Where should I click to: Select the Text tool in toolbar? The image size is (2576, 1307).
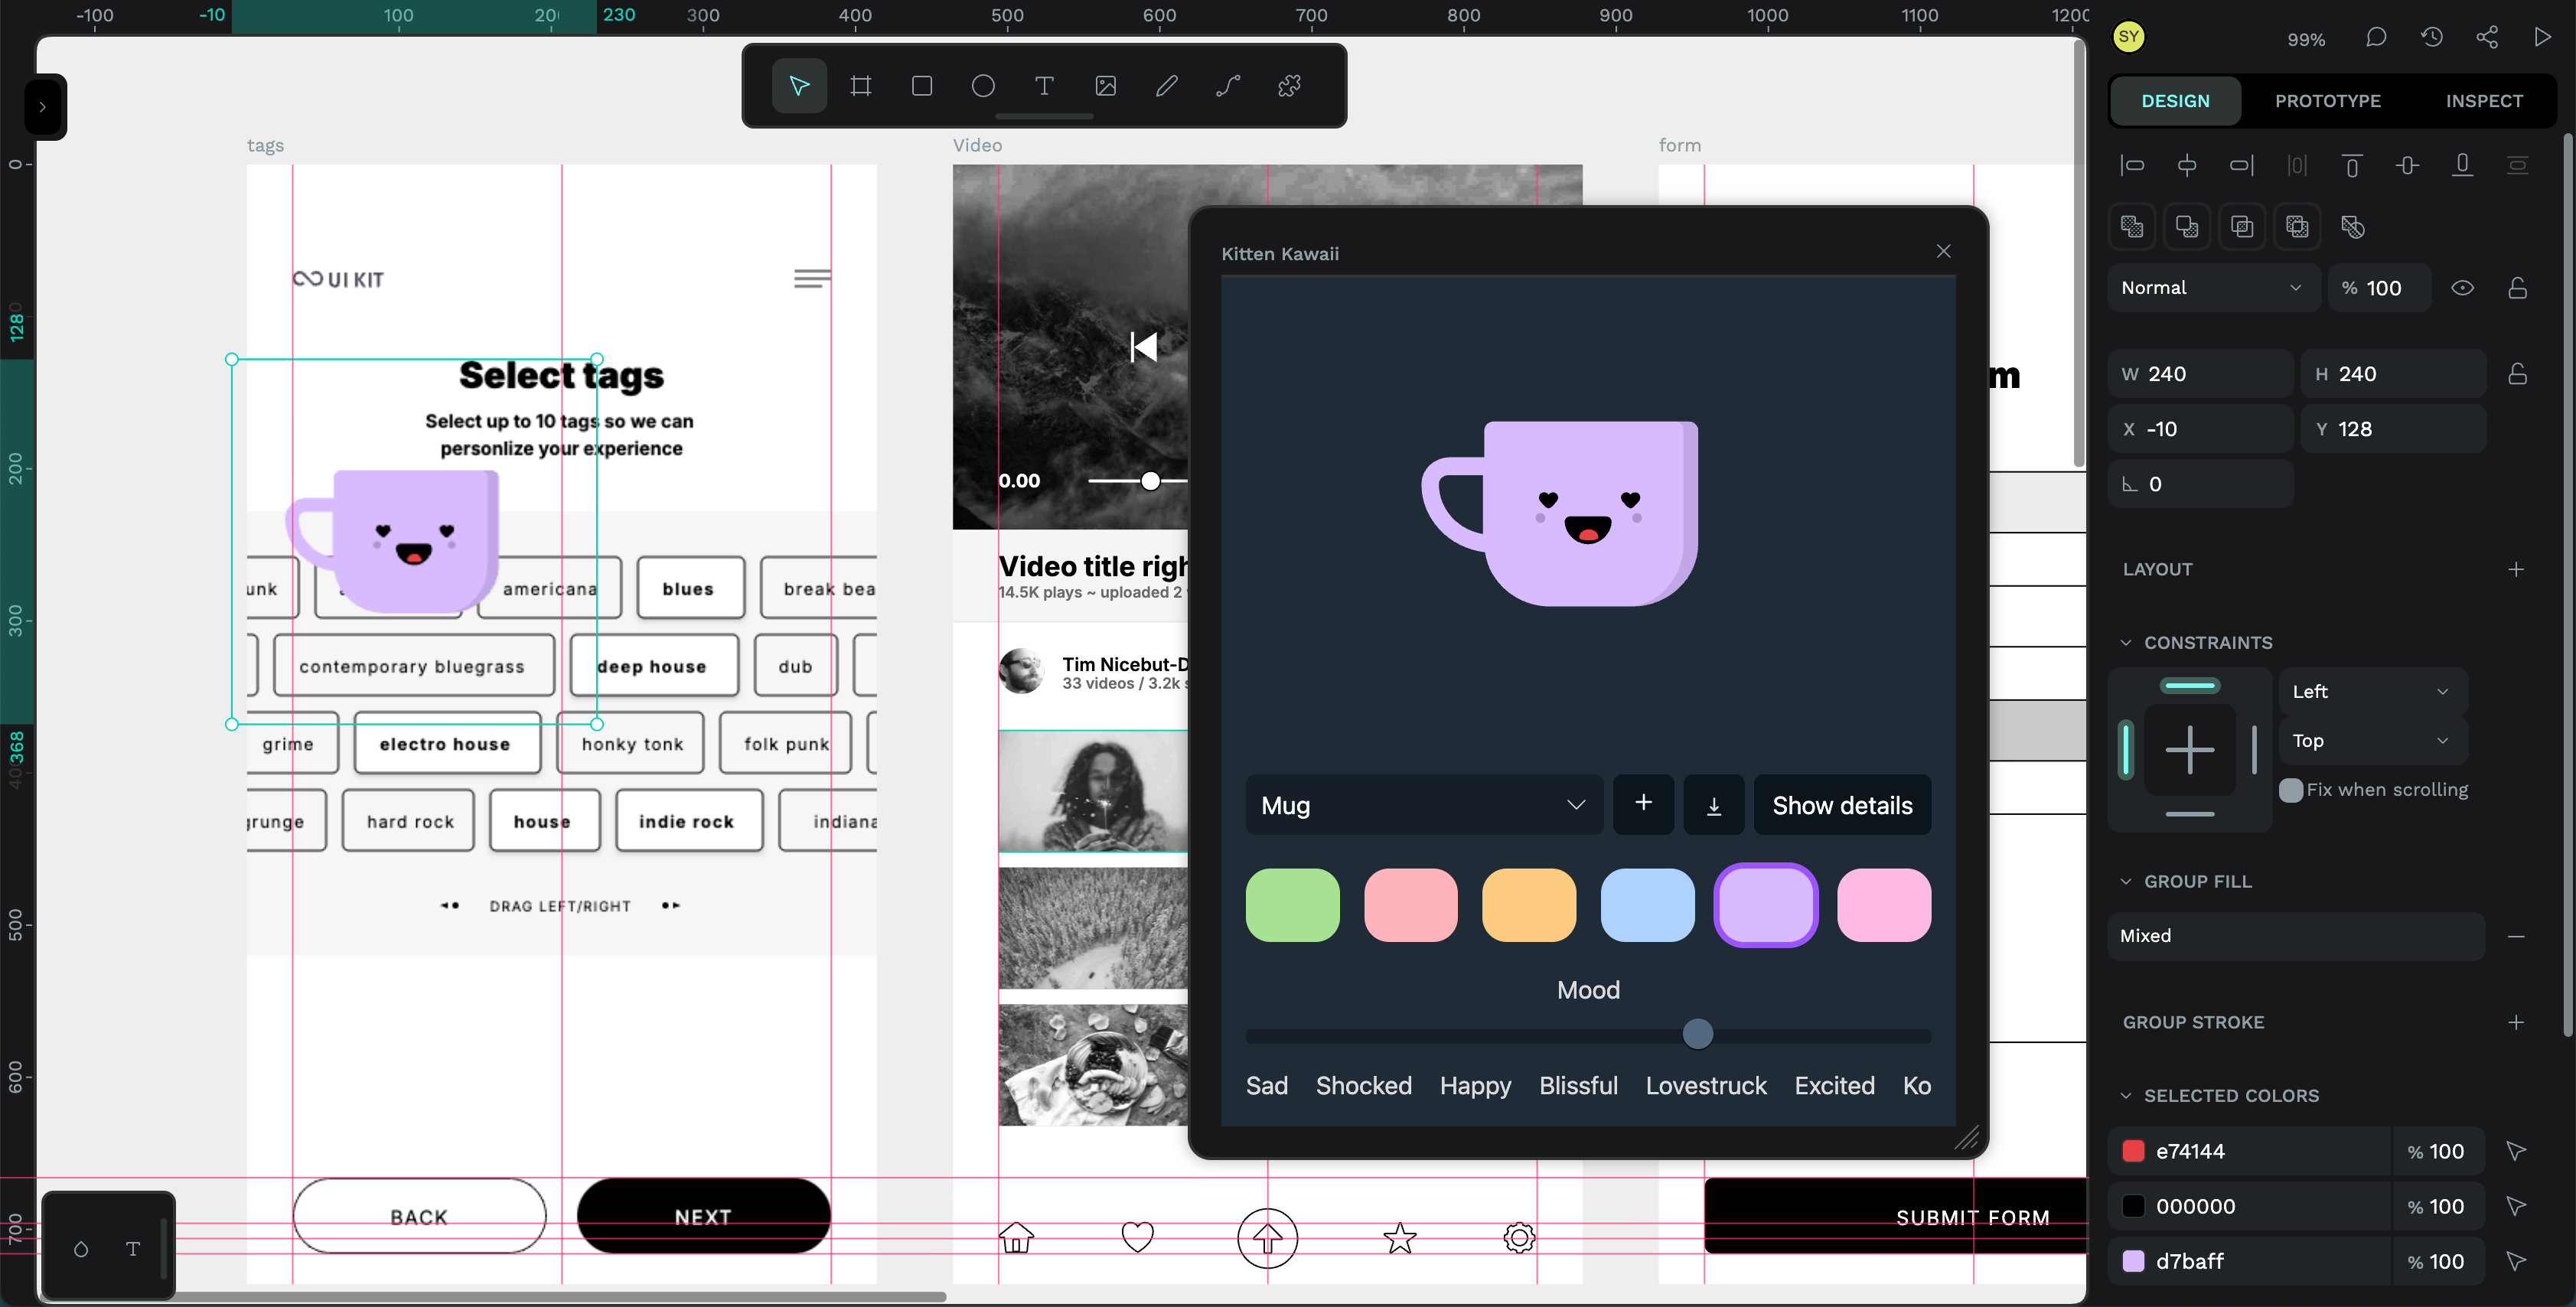[1044, 86]
